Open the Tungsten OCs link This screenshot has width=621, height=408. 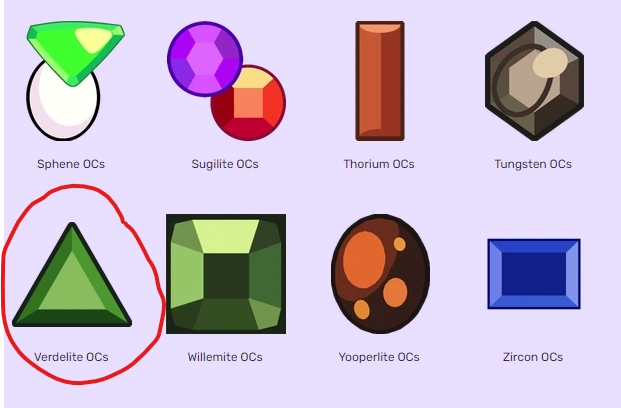coord(533,164)
